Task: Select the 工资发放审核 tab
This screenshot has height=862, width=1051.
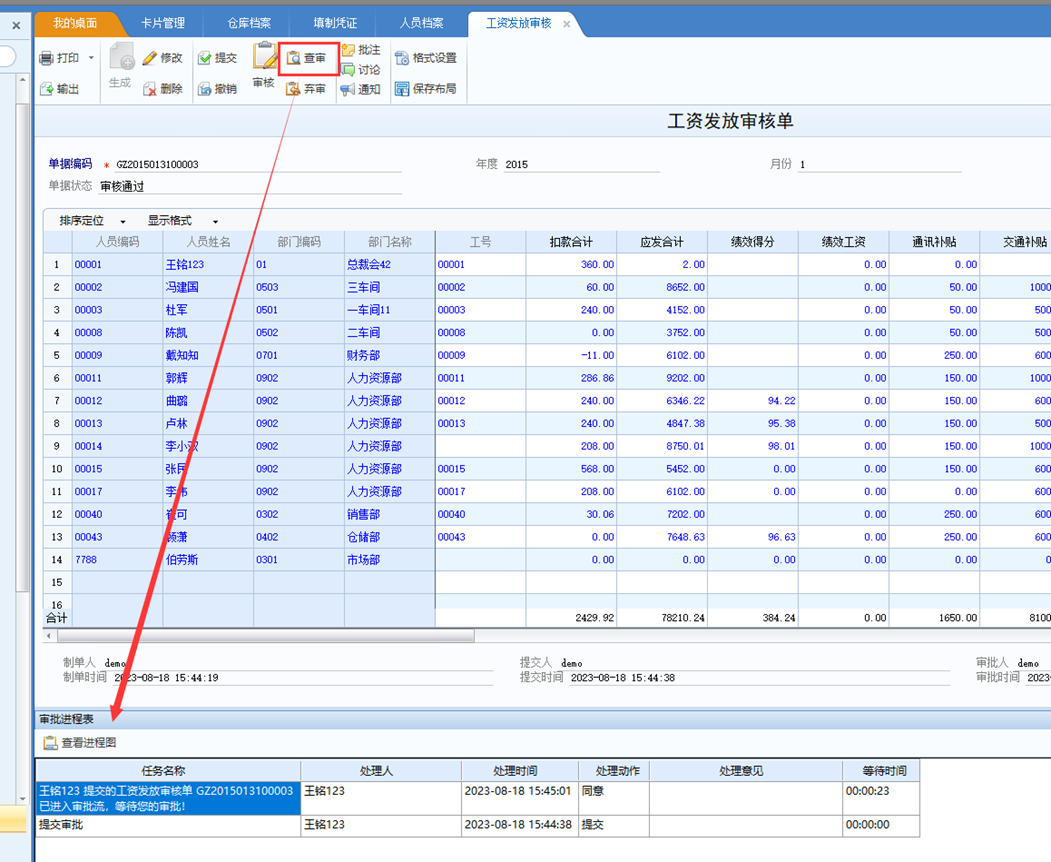Action: 519,23
